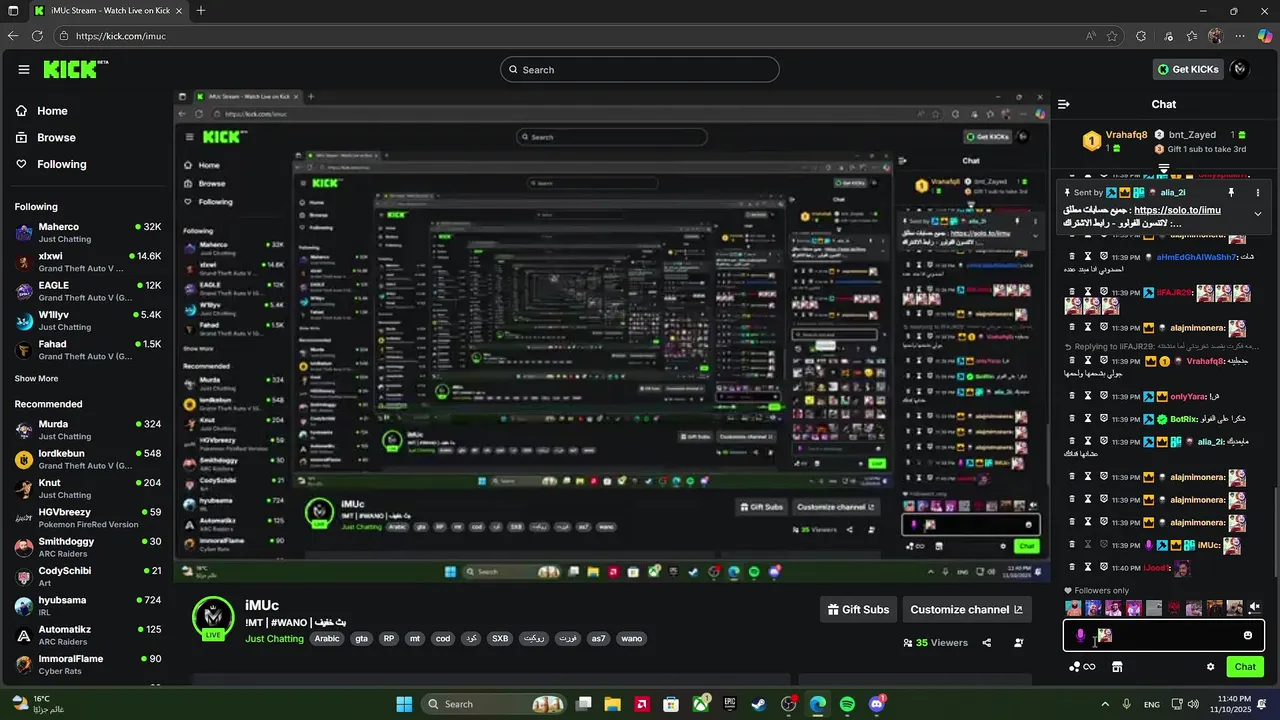Select the Arabic tag

[327, 639]
